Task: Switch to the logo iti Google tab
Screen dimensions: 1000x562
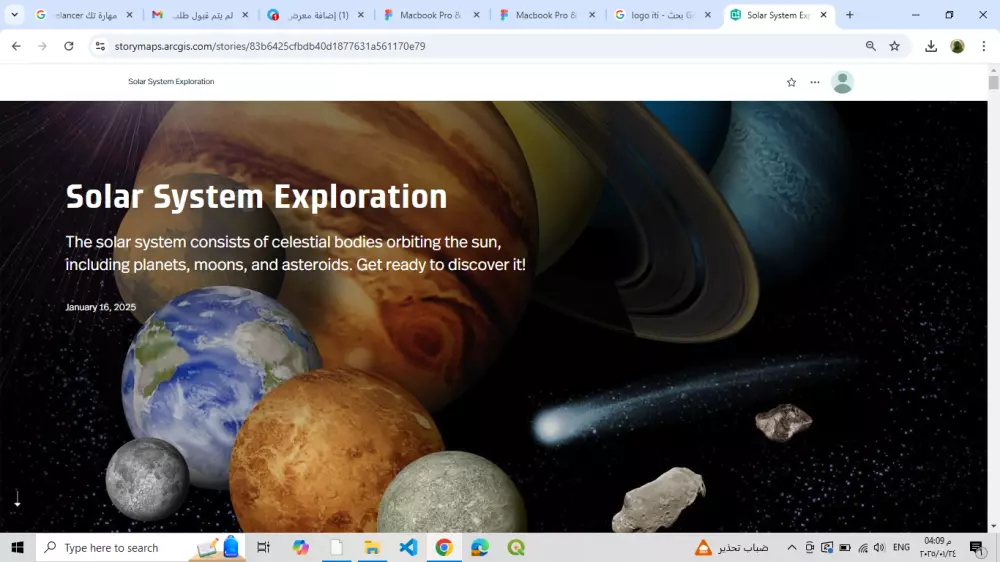Action: click(663, 15)
